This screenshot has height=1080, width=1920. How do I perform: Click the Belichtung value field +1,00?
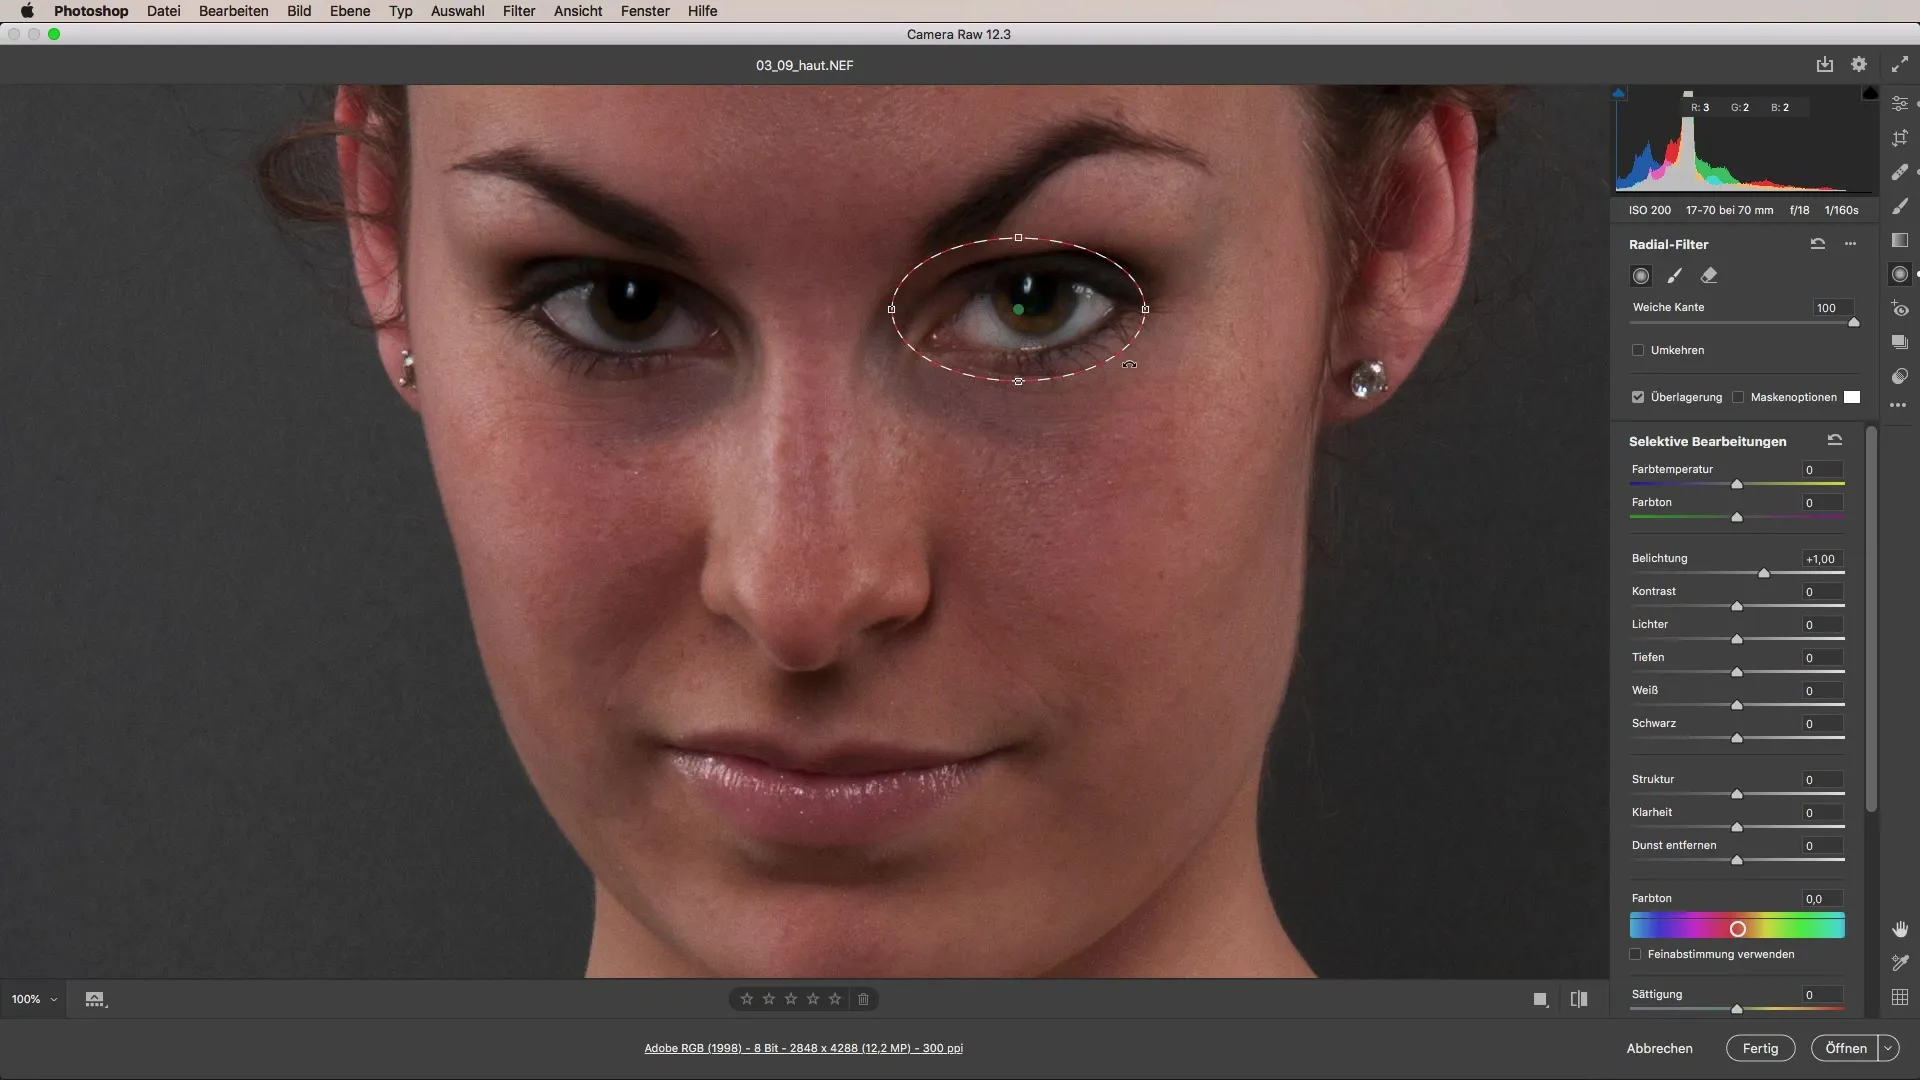pos(1821,559)
